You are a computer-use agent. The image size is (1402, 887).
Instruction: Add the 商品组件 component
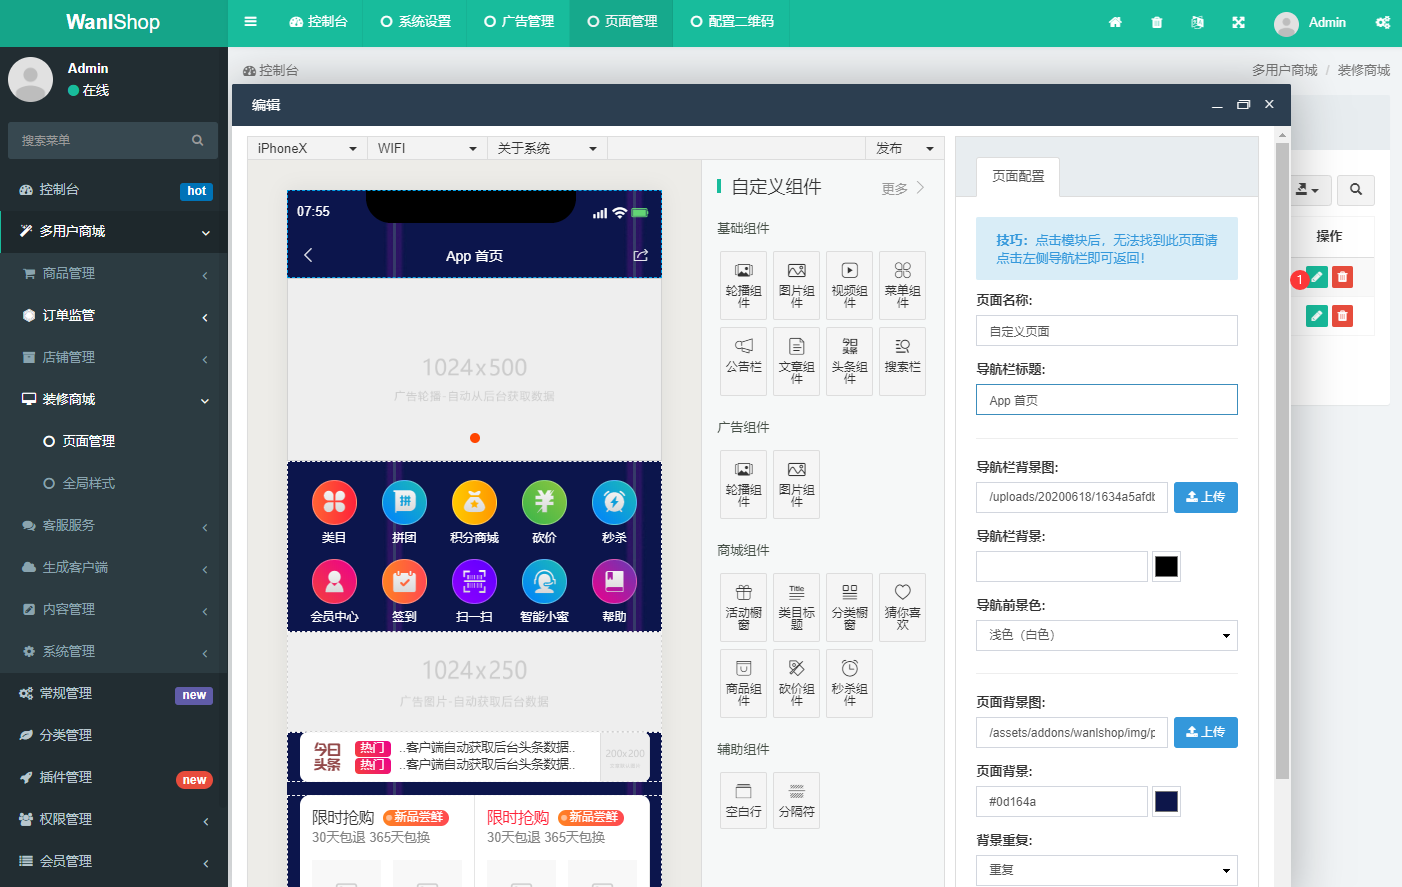coord(743,683)
